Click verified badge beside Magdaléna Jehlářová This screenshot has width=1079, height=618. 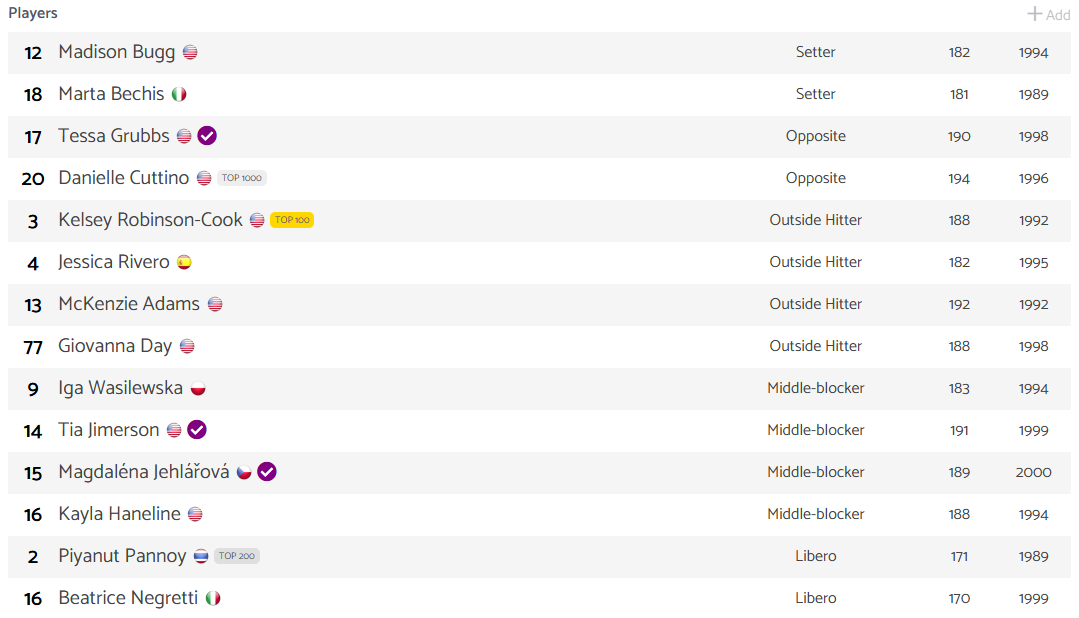click(x=267, y=471)
